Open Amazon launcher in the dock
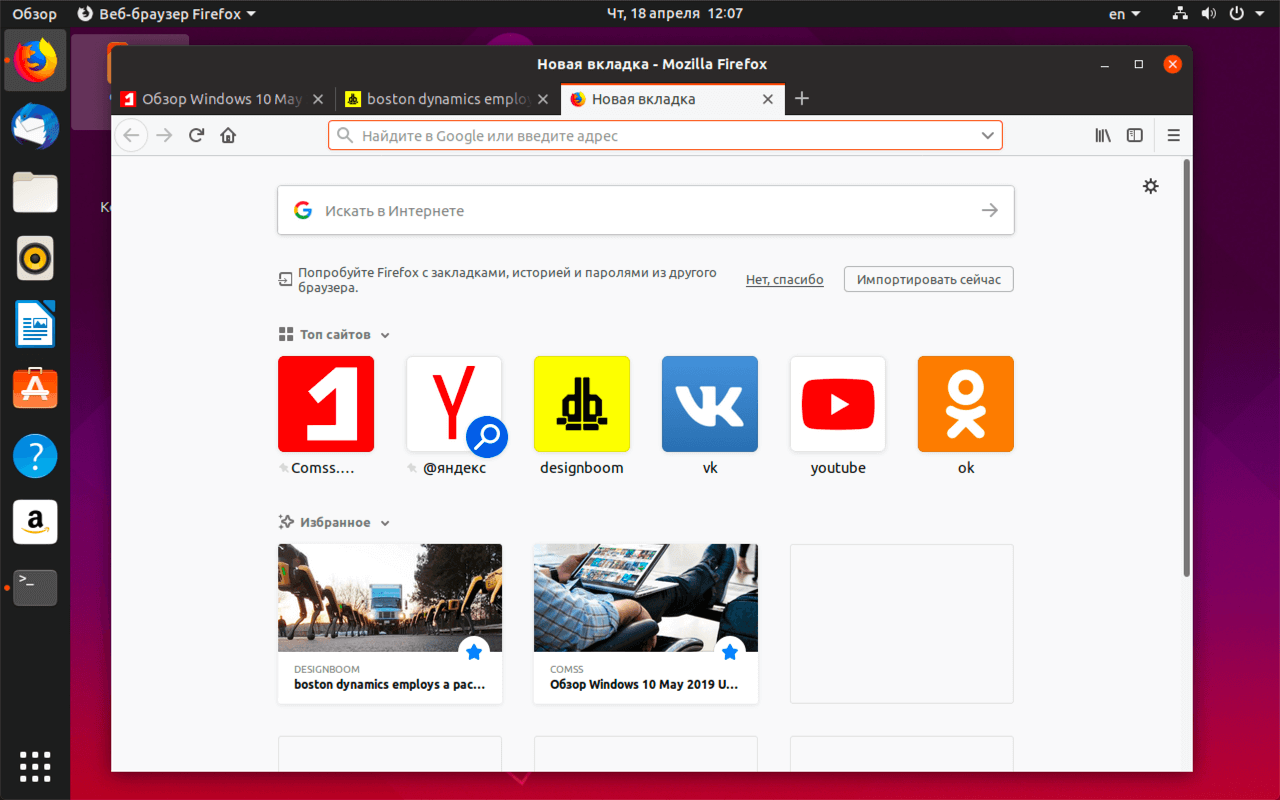The width and height of the screenshot is (1280, 800). [35, 522]
